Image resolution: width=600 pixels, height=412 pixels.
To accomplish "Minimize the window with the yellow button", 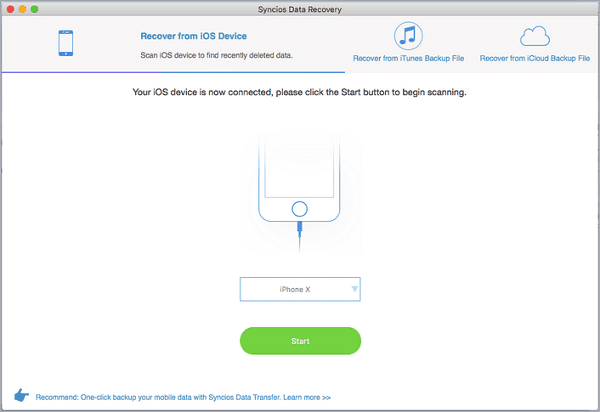I will [23, 9].
